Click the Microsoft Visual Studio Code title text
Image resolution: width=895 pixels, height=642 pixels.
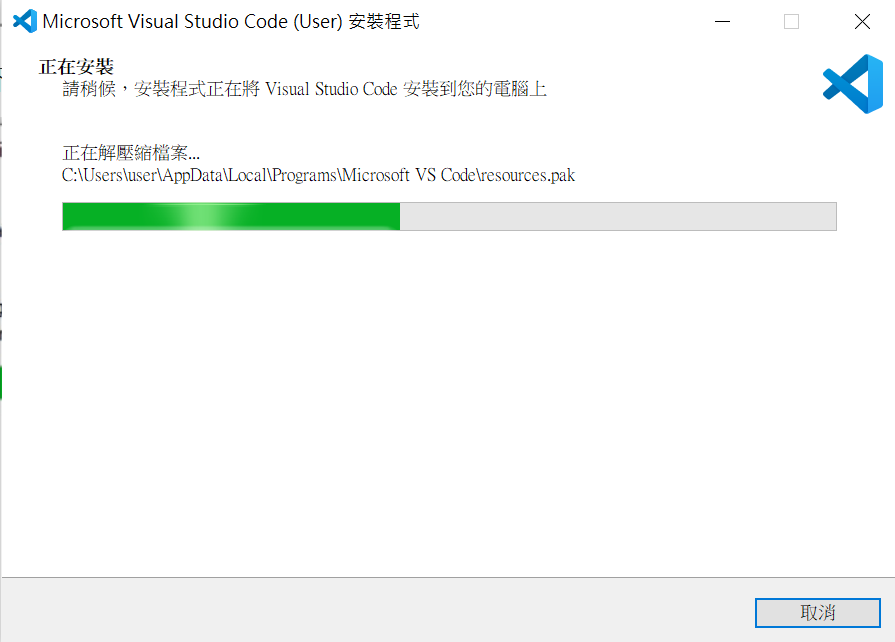pyautogui.click(x=165, y=22)
